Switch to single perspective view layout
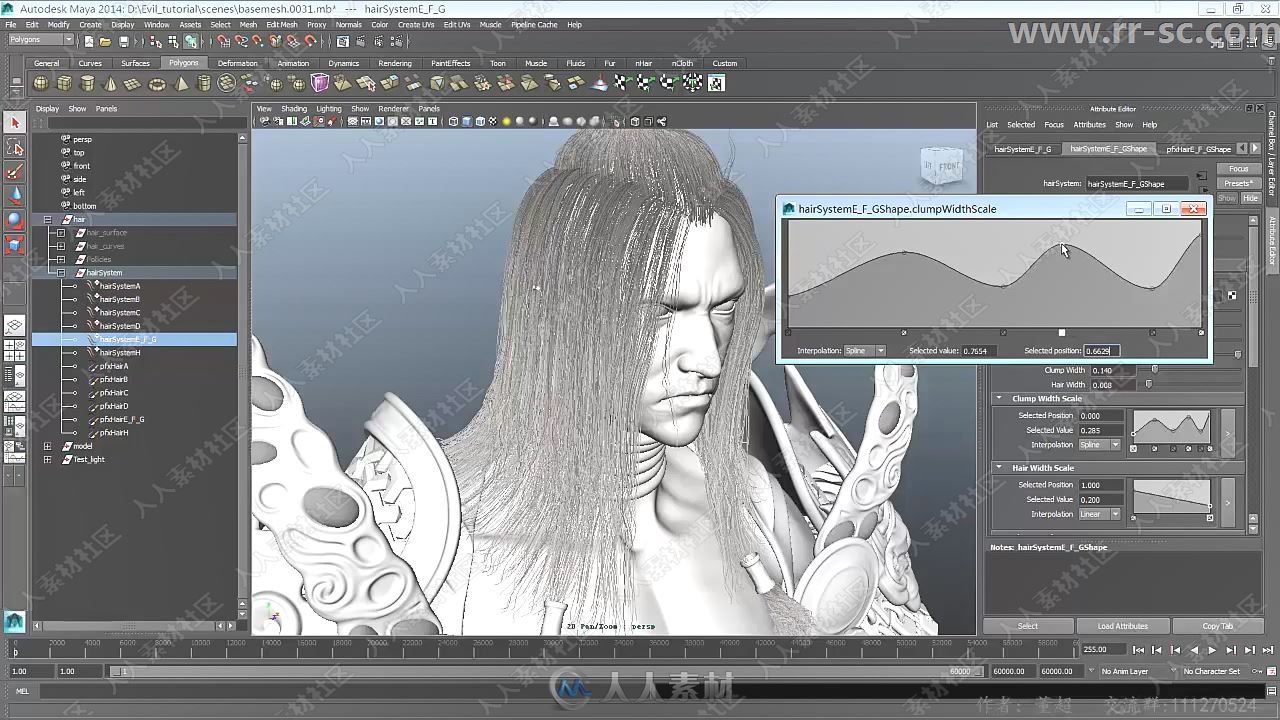This screenshot has width=1280, height=720. click(15, 326)
